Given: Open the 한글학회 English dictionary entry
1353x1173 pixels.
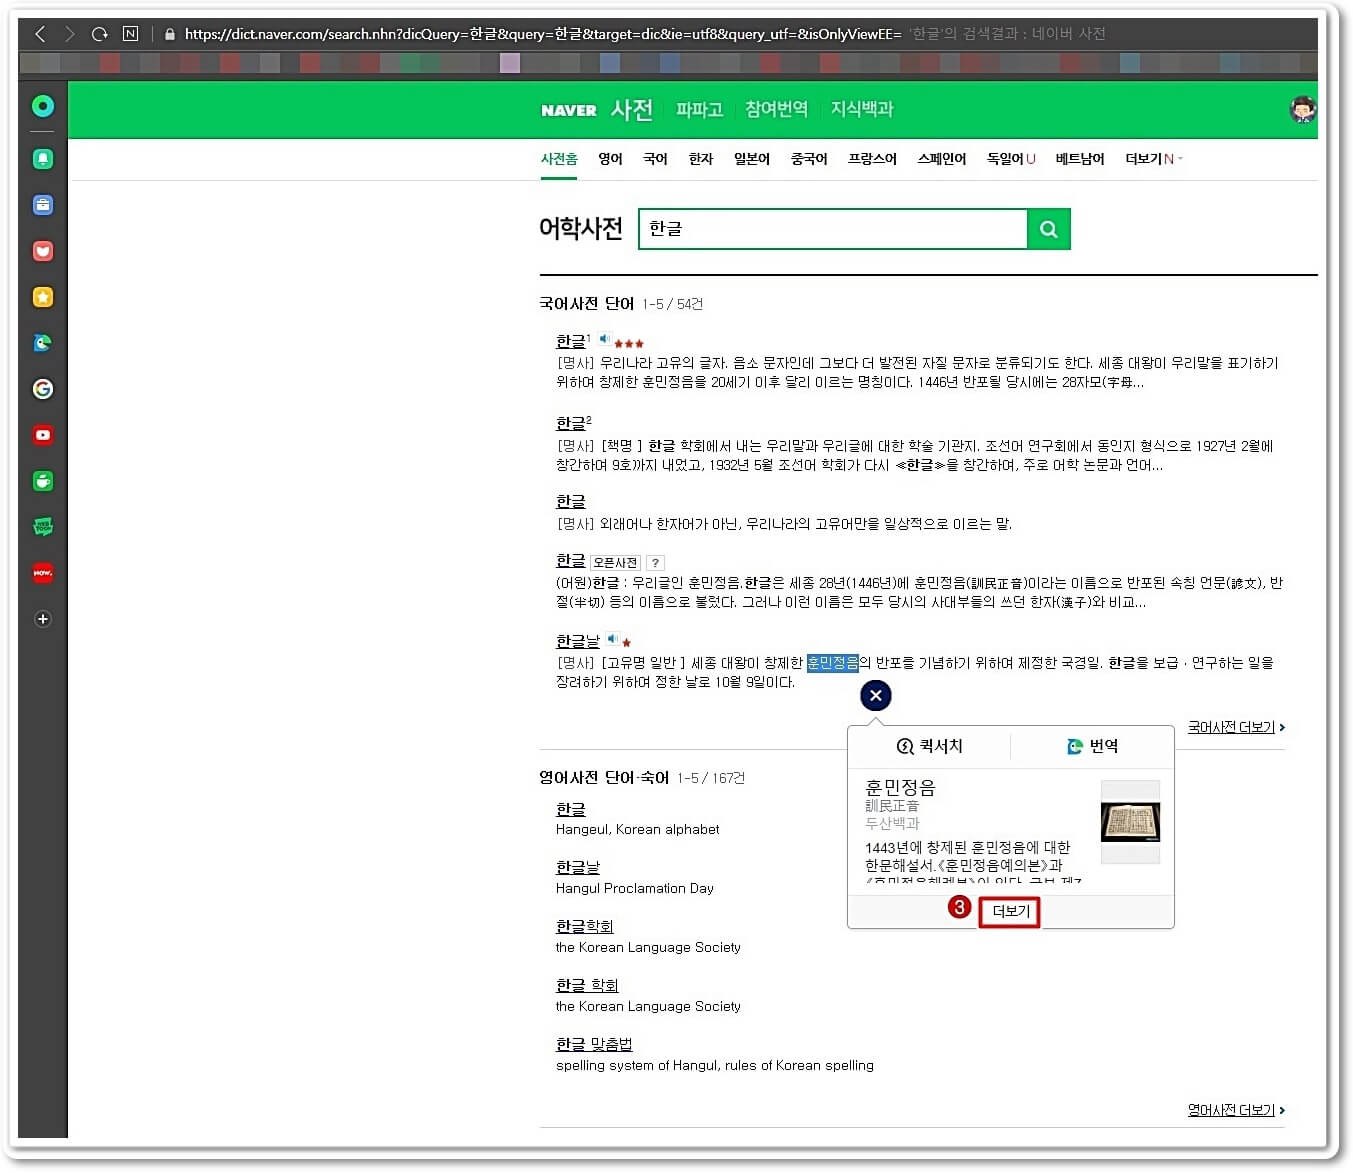Looking at the screenshot, I should (585, 926).
